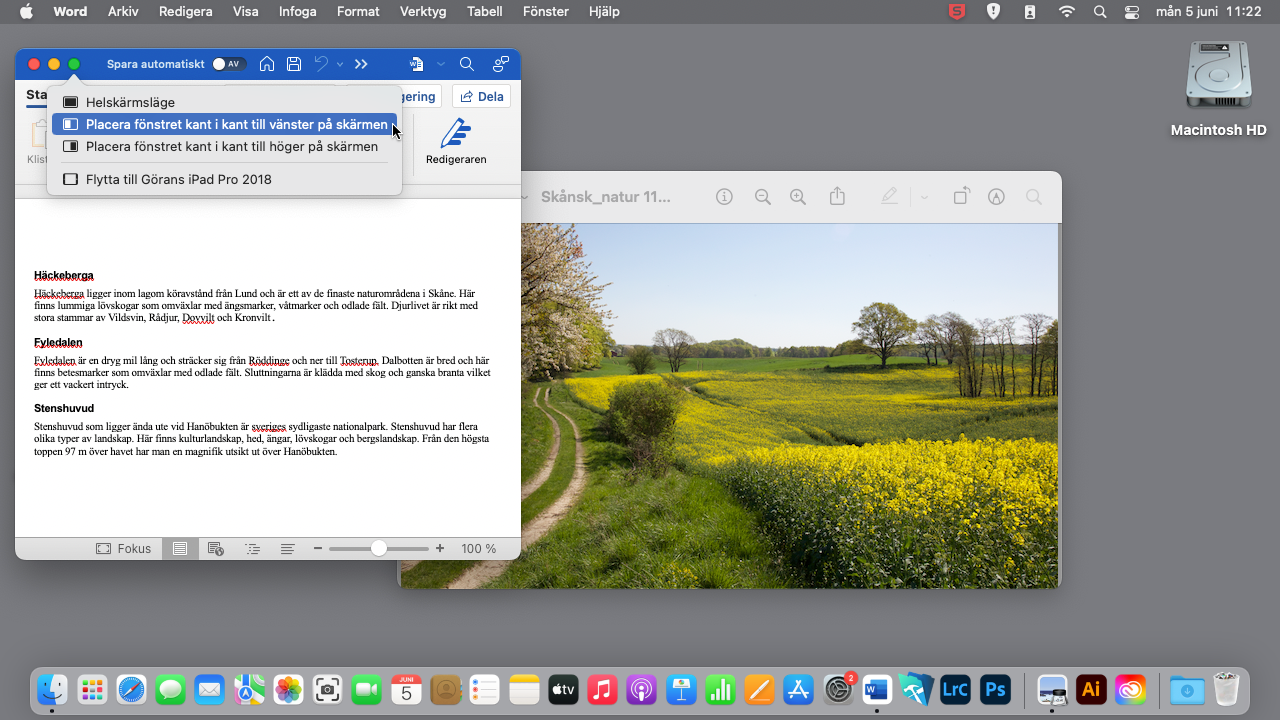Image resolution: width=1280 pixels, height=720 pixels.
Task: Expand the double-chevron overflow in Word's toolbar
Action: tap(361, 64)
